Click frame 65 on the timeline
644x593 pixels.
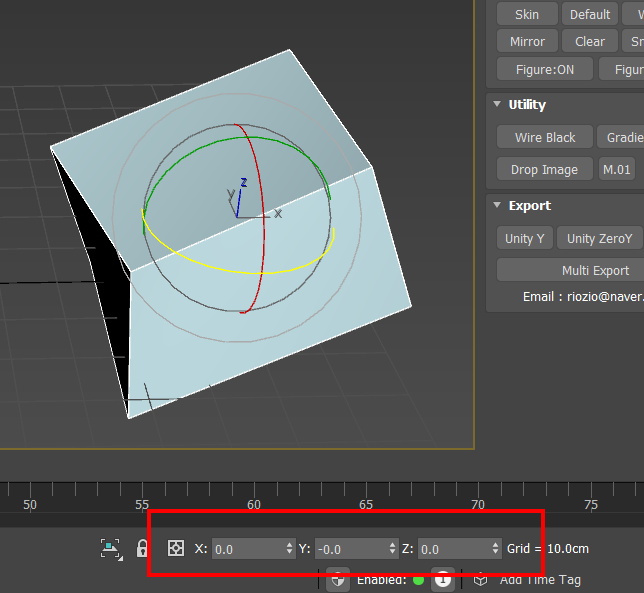point(366,504)
